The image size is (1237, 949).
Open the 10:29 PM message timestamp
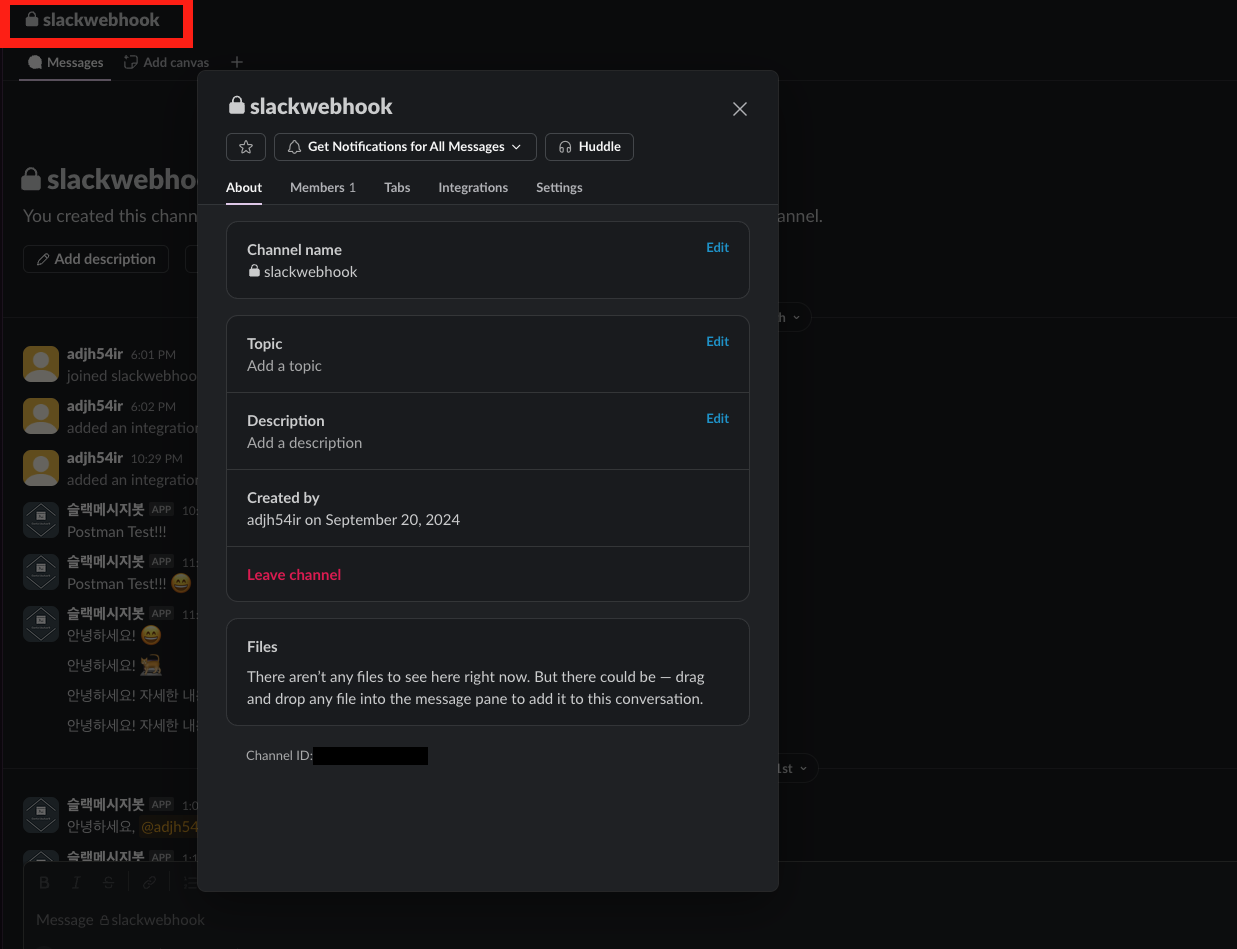157,459
